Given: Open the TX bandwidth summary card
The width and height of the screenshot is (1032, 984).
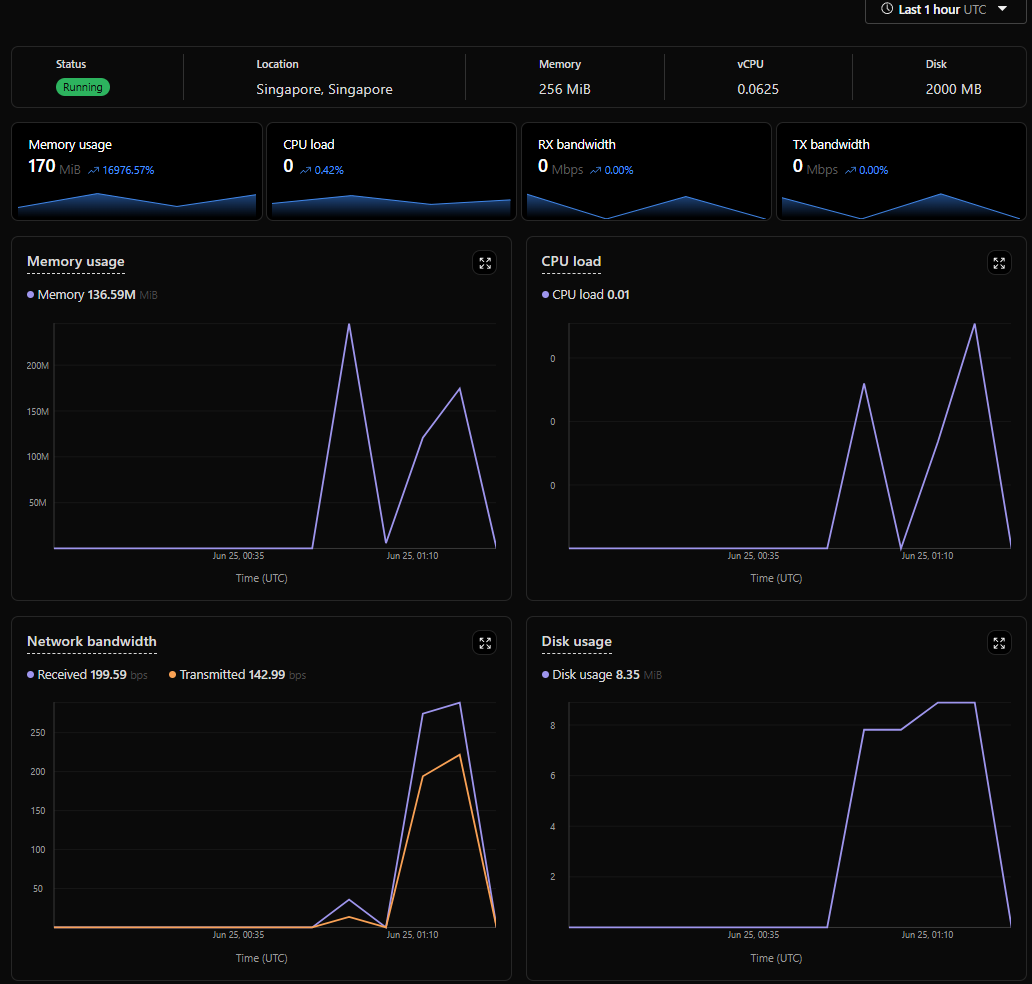Looking at the screenshot, I should pyautogui.click(x=901, y=171).
